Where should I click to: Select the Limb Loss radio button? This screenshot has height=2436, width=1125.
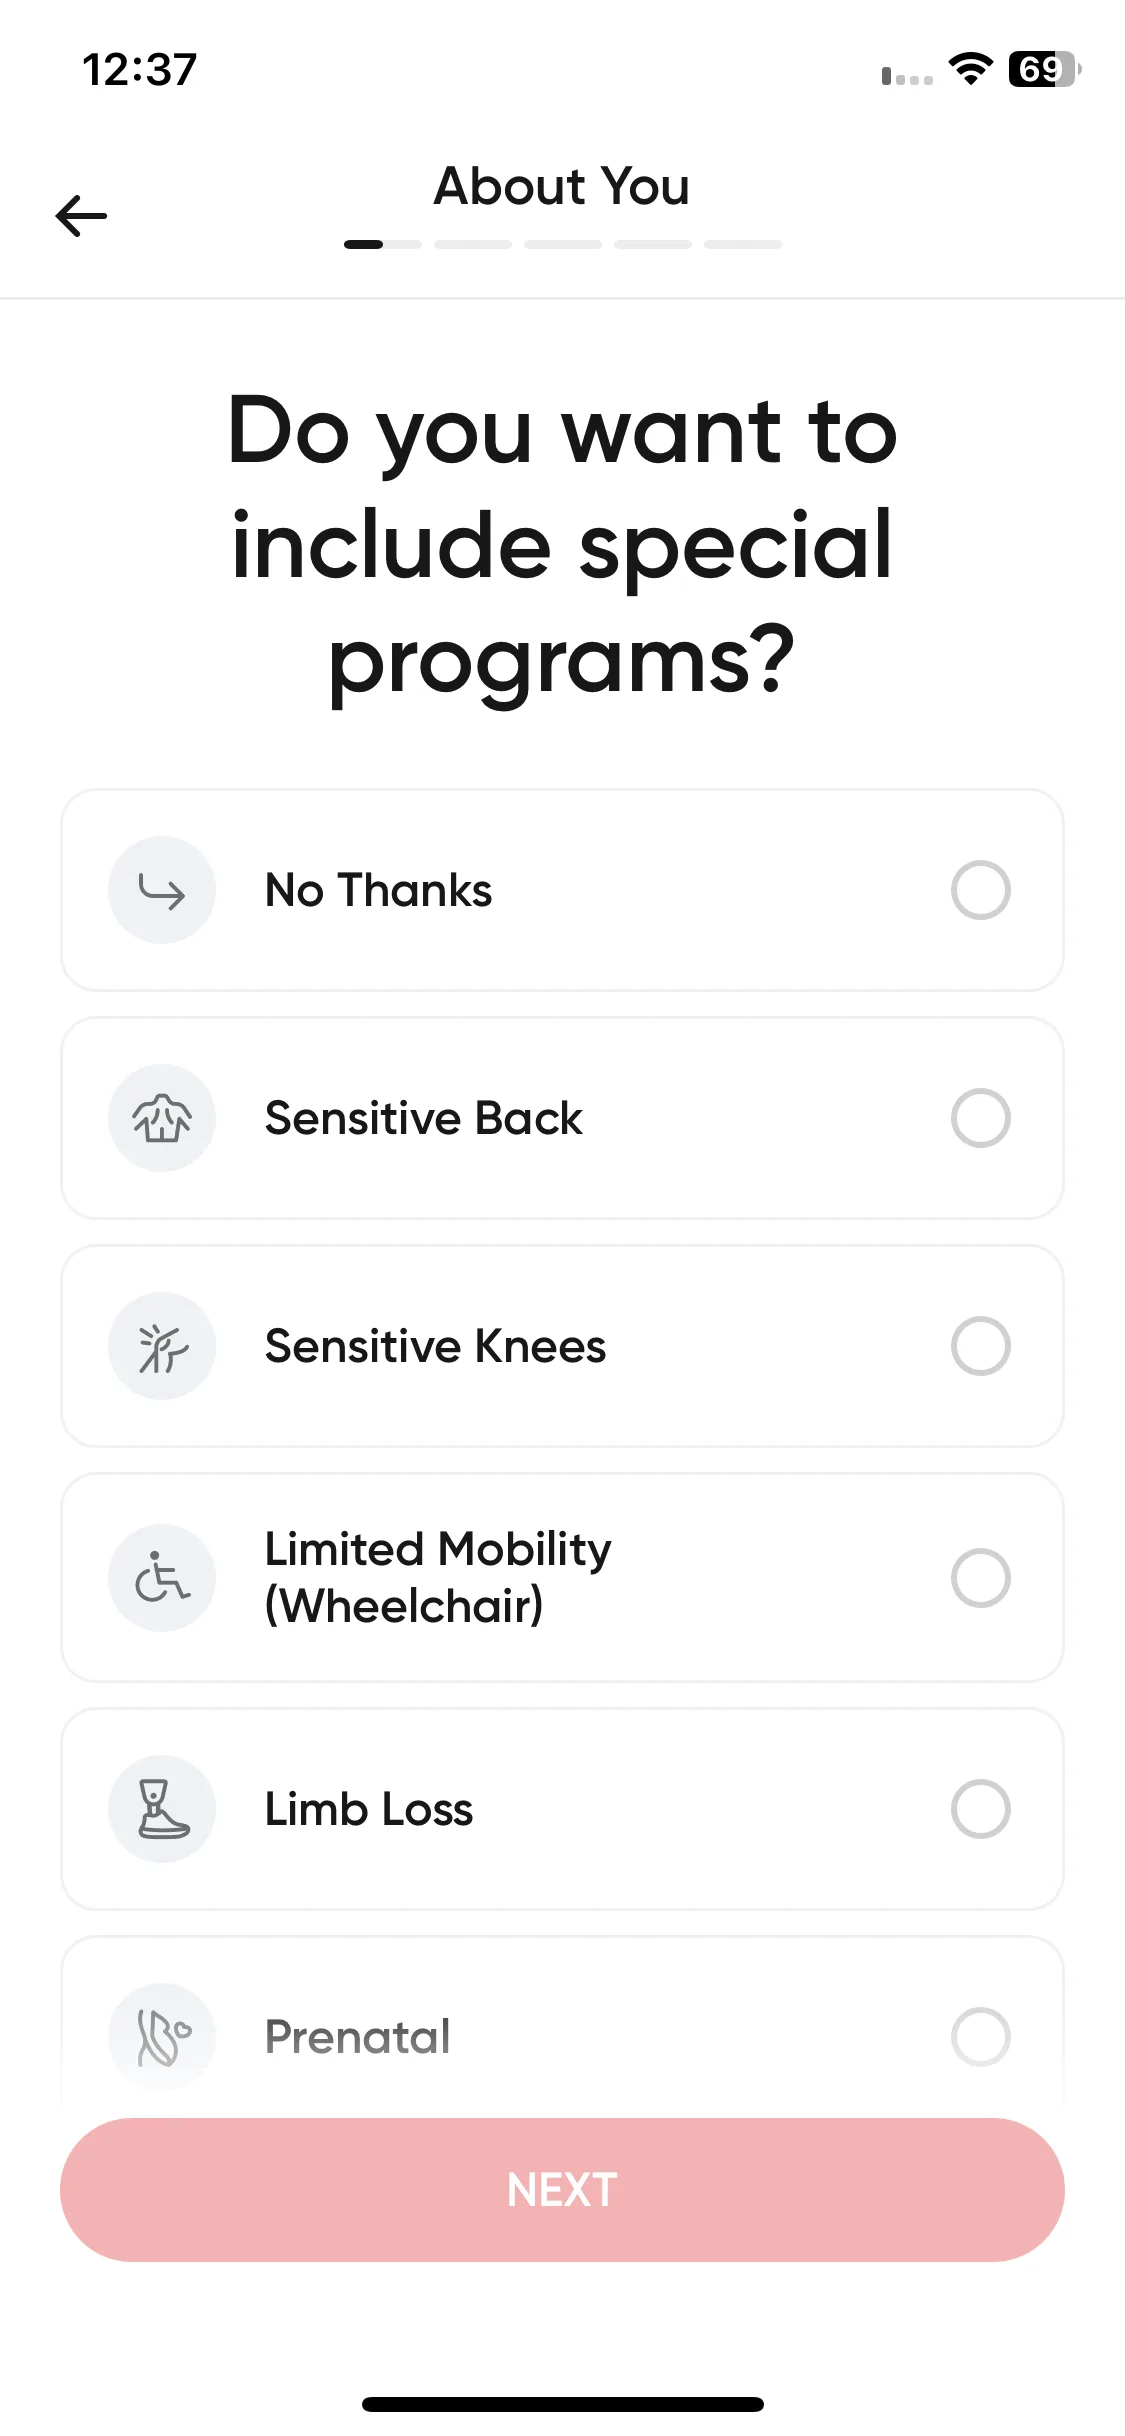coord(981,1809)
